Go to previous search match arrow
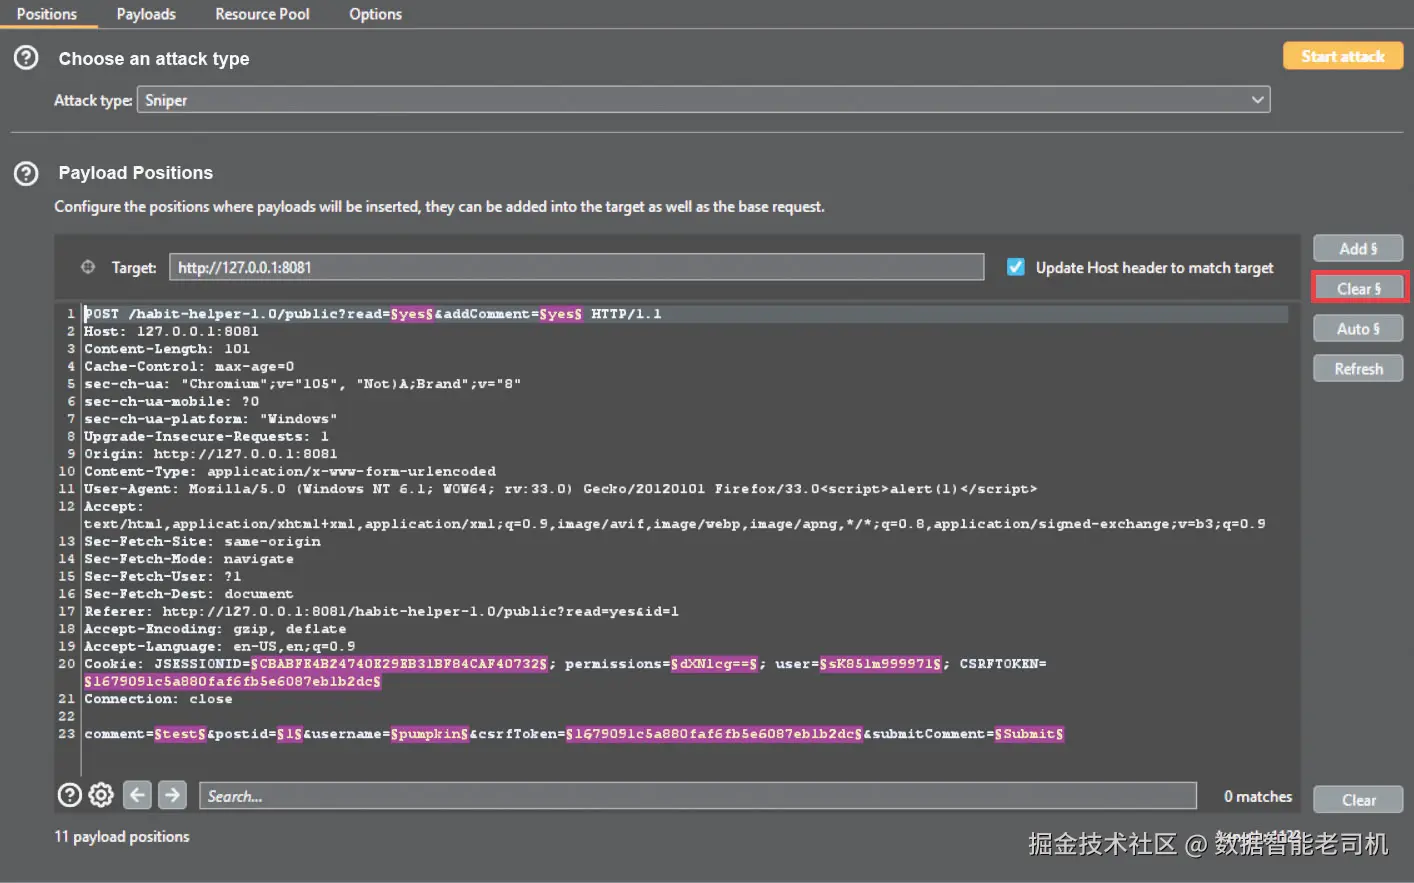The height and width of the screenshot is (883, 1414). coord(138,795)
